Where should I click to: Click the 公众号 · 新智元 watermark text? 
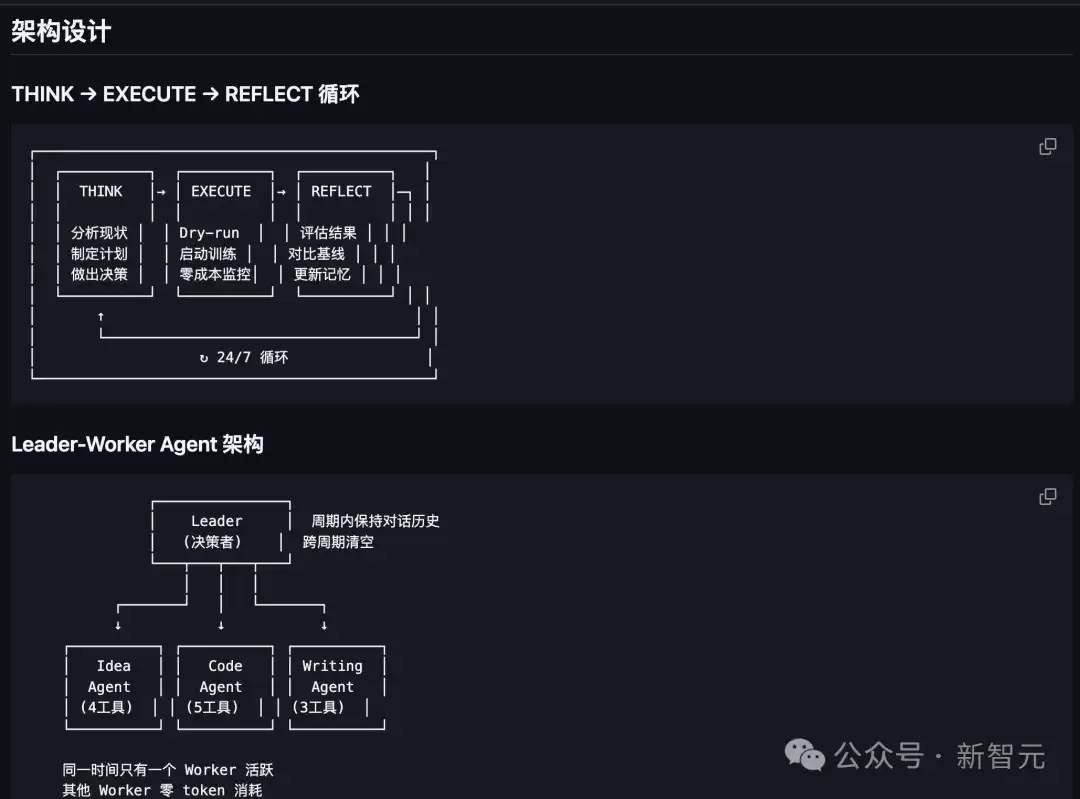tap(940, 756)
